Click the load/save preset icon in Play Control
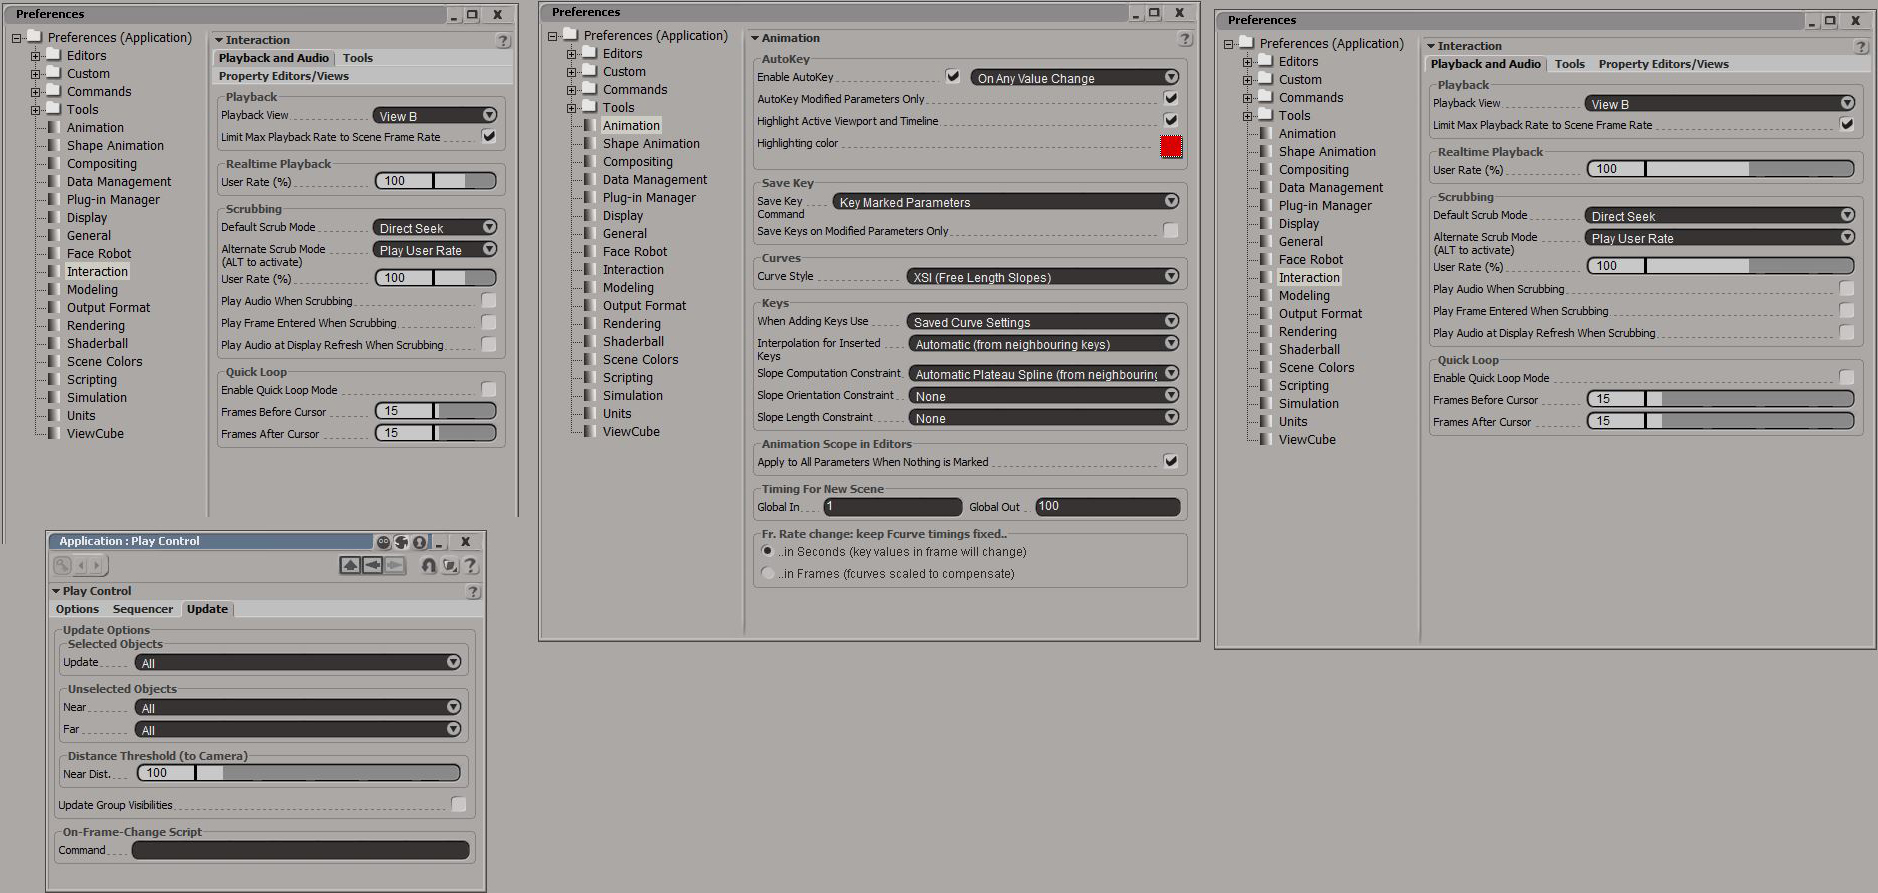The width and height of the screenshot is (1878, 893). [x=450, y=566]
